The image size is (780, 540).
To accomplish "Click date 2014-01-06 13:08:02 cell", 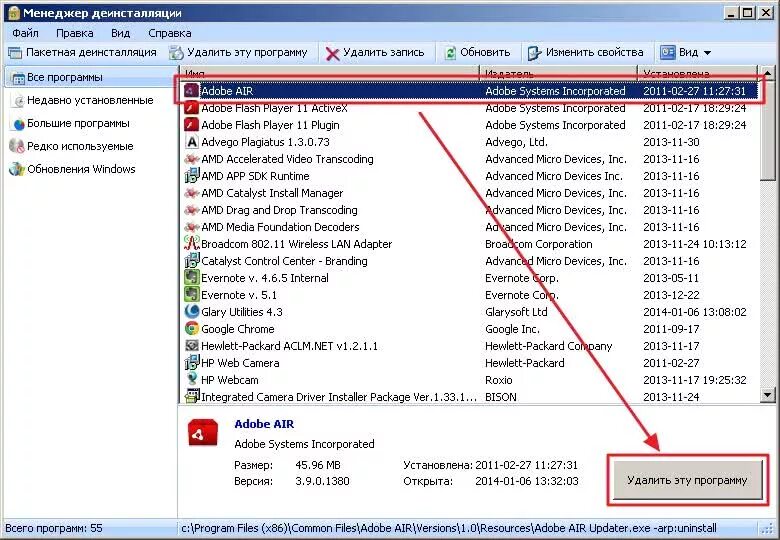I will coord(694,312).
